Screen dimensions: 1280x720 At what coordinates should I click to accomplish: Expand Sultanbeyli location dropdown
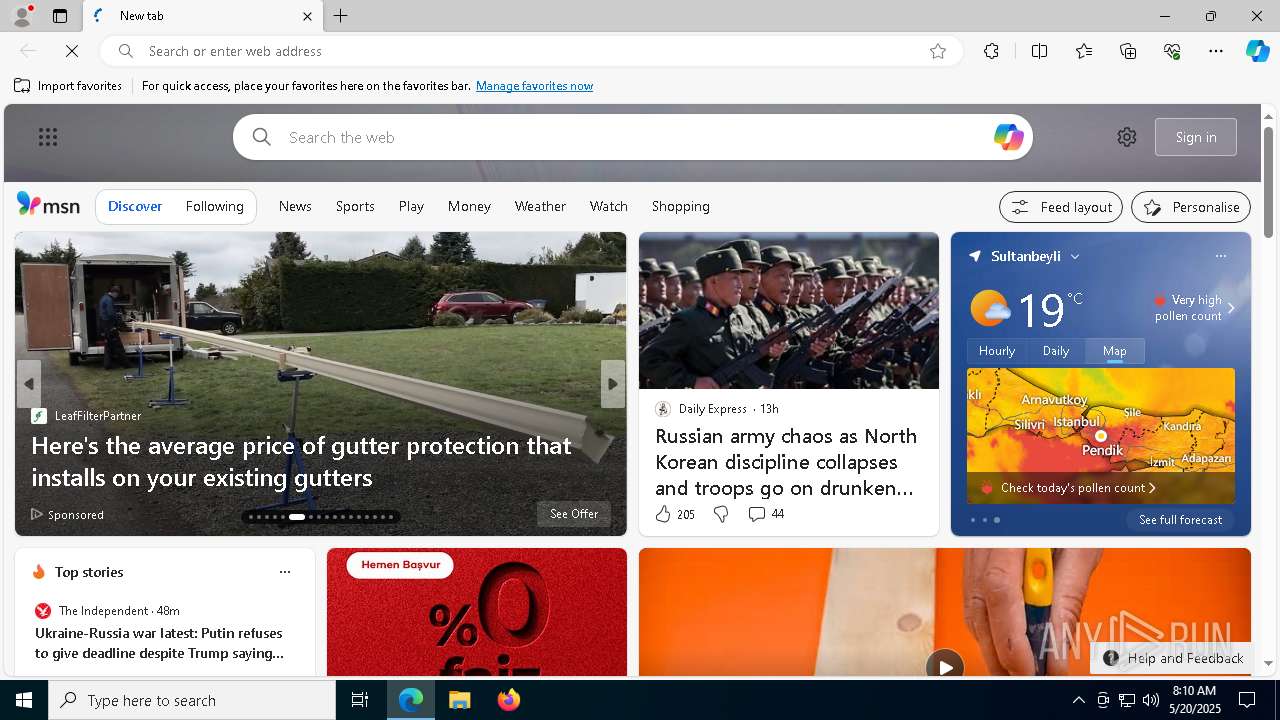tap(1075, 257)
